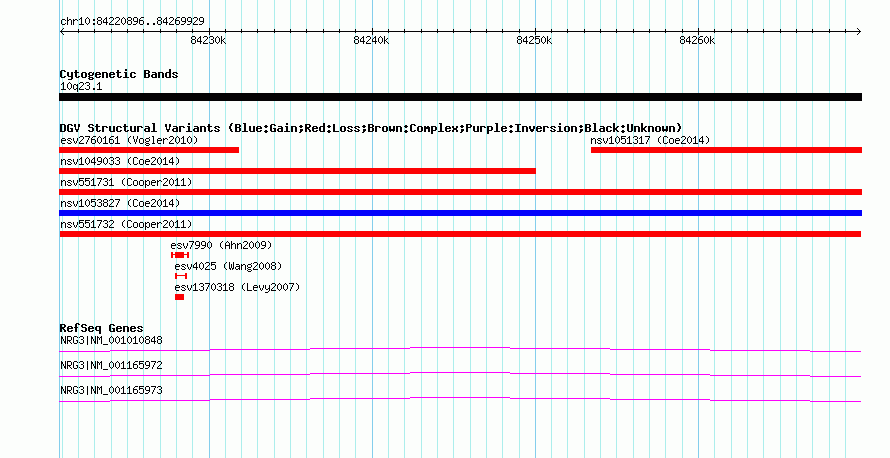The image size is (890, 458).
Task: Click the RefSeq Genes track title
Action: 101,328
